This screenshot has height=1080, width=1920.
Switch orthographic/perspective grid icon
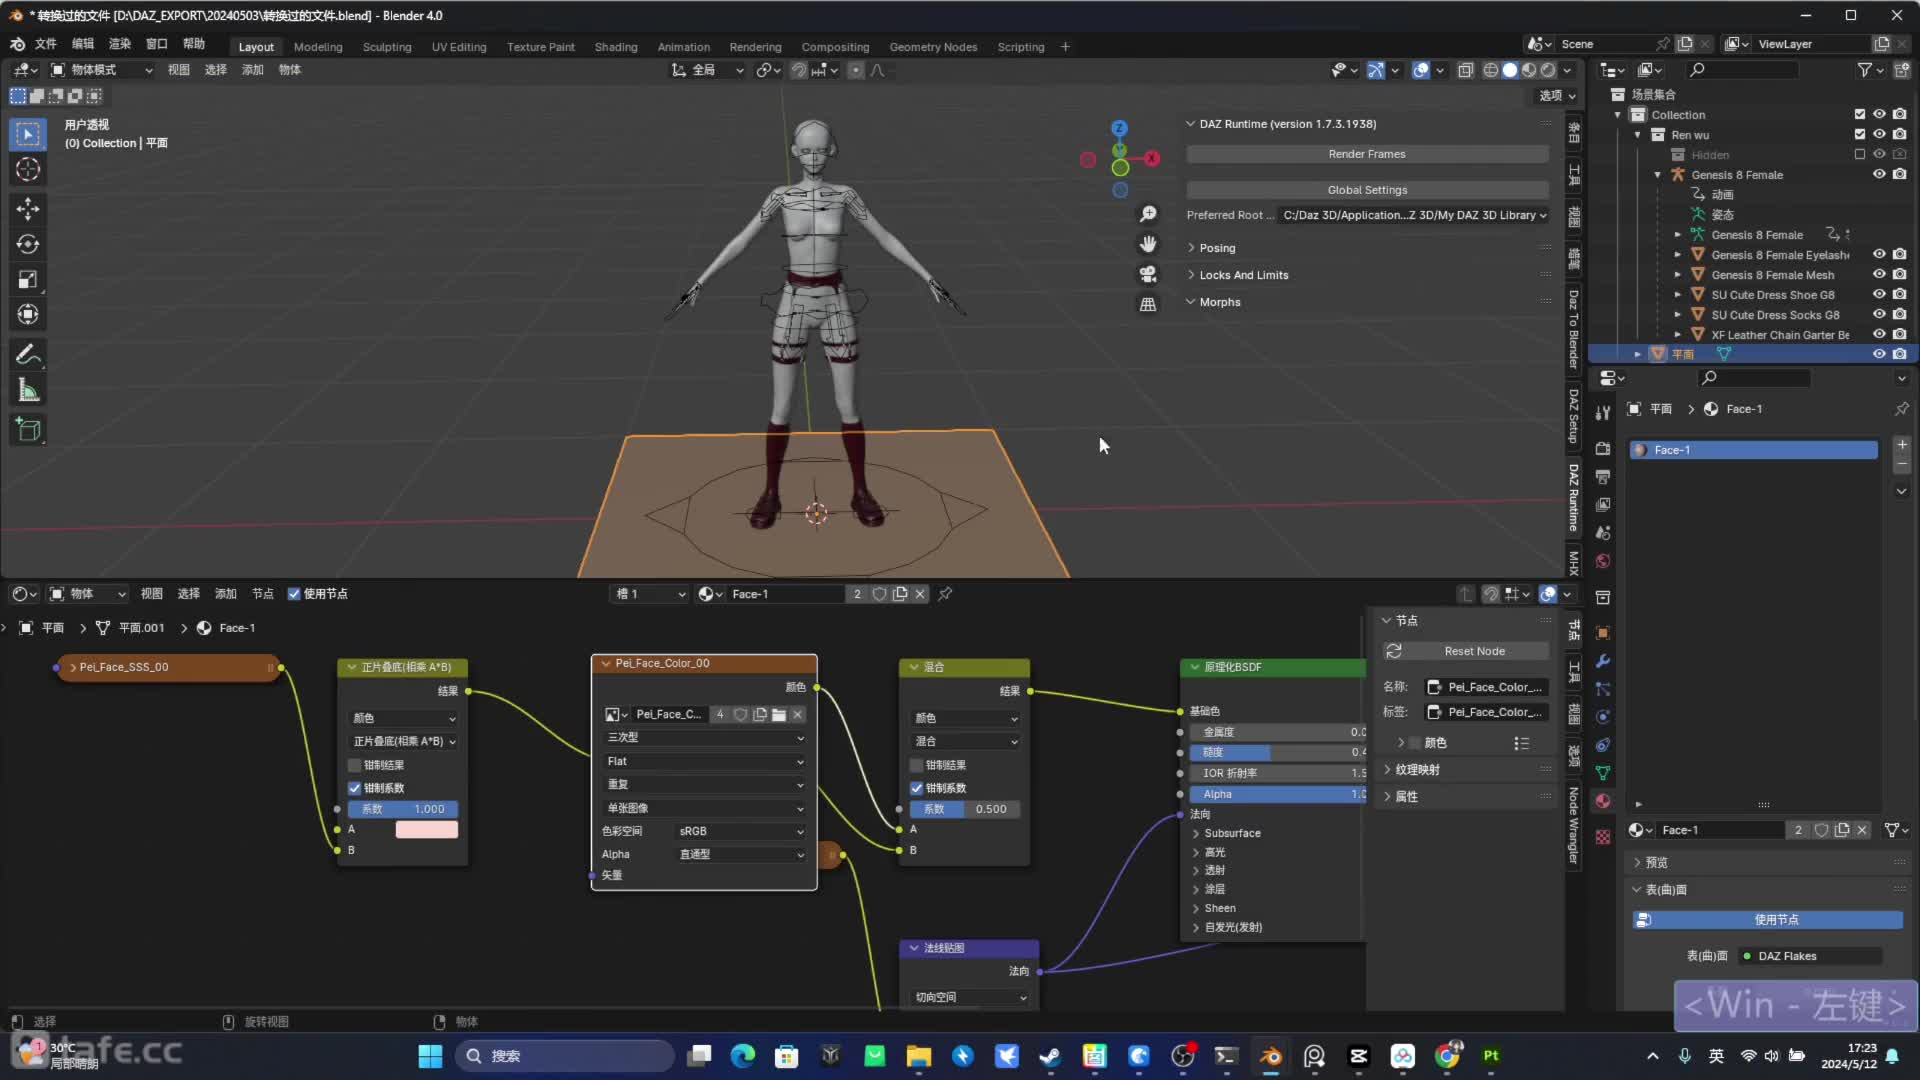[x=1148, y=304]
